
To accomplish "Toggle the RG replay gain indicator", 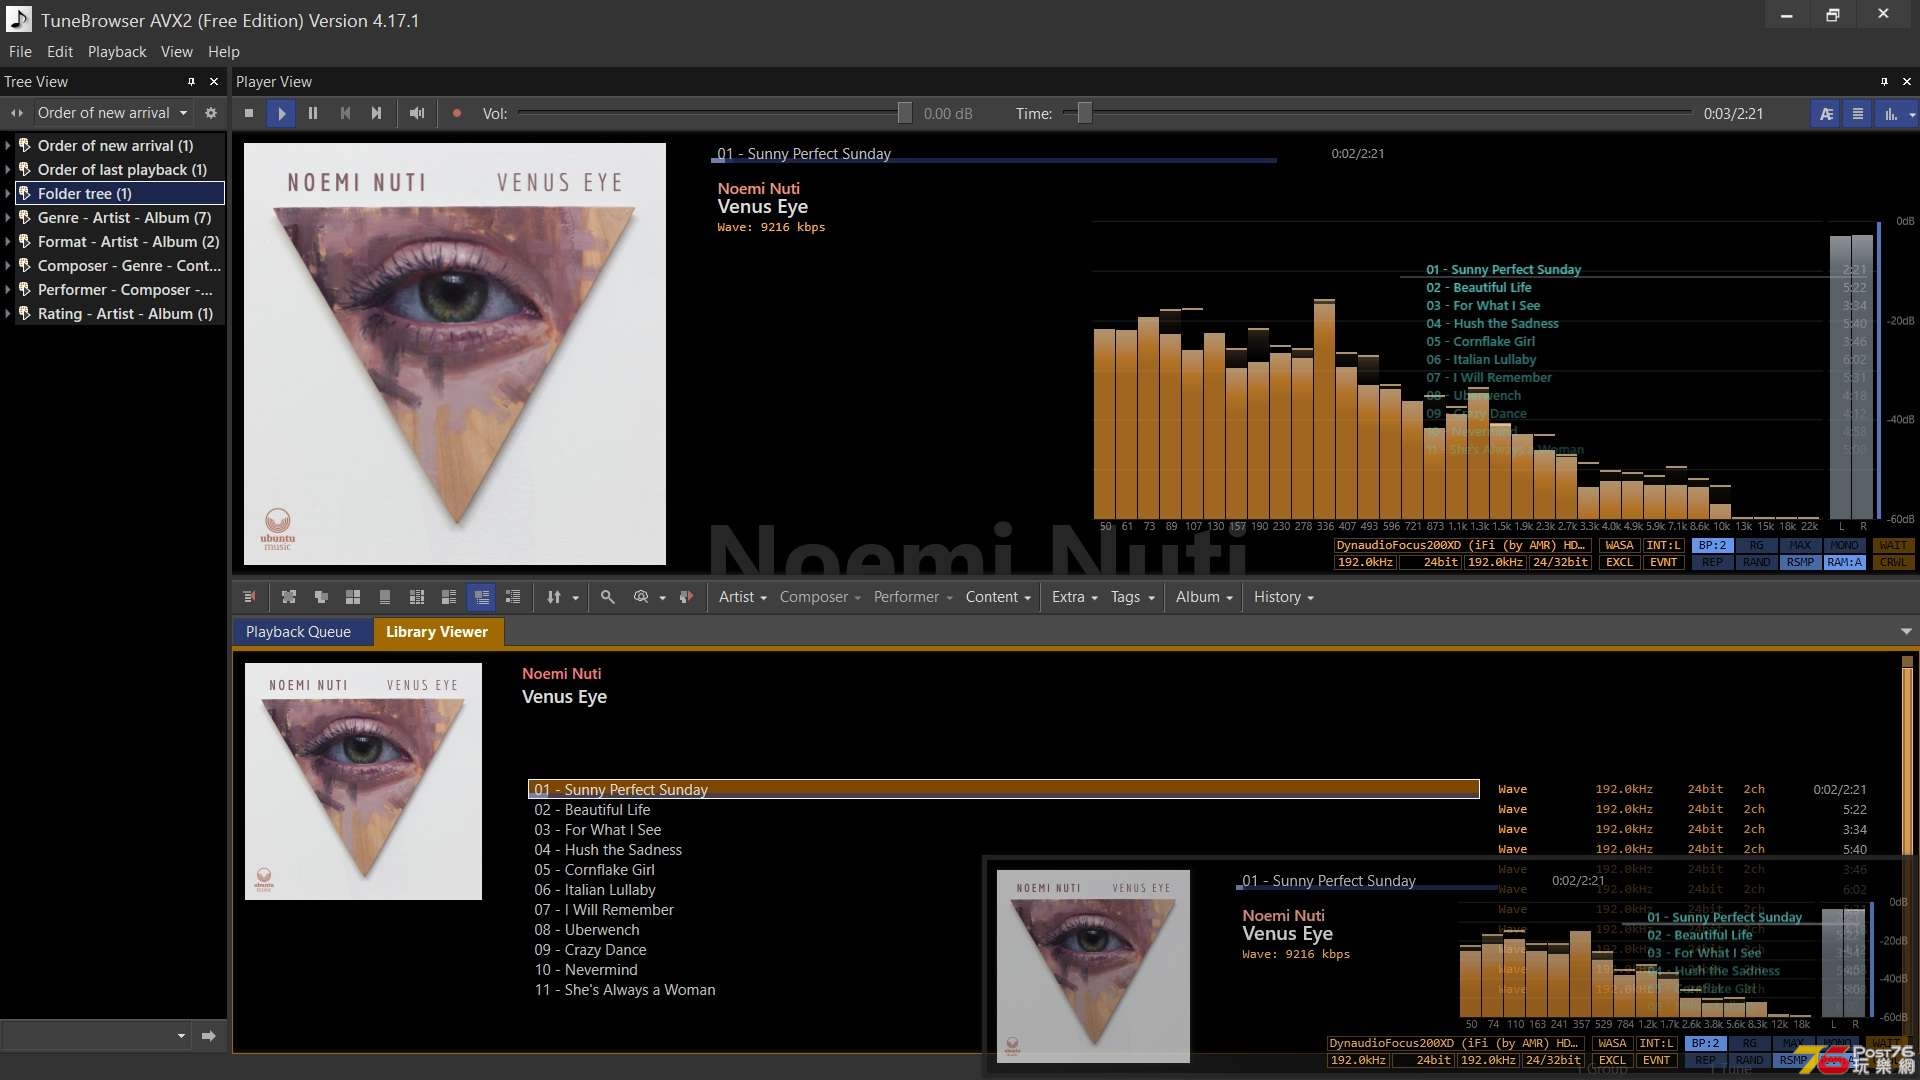I will (x=1757, y=545).
